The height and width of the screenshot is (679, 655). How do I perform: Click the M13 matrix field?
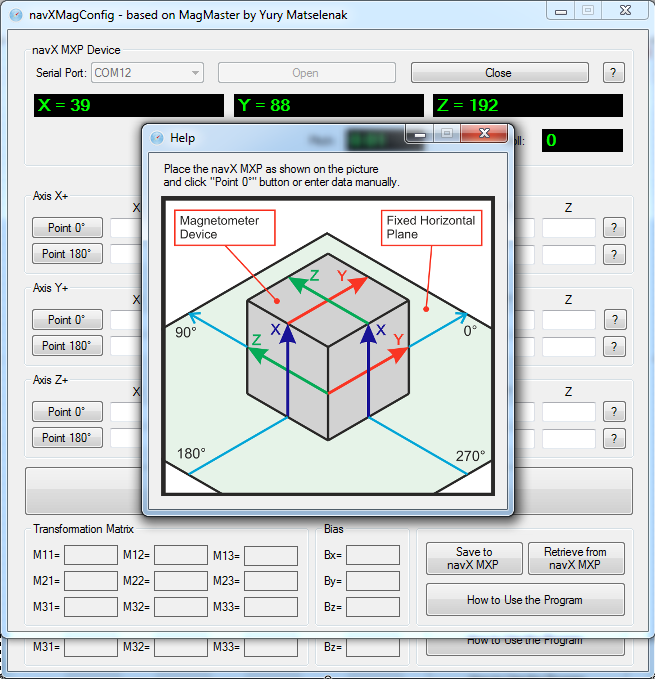[x=271, y=555]
